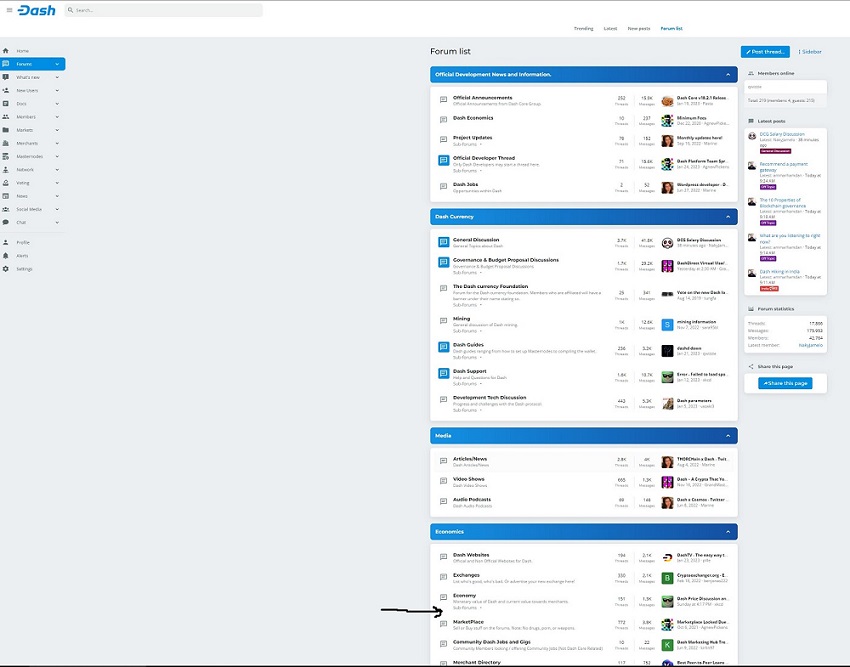The image size is (850, 667).
Task: Switch to the Trending tab
Action: coord(583,28)
